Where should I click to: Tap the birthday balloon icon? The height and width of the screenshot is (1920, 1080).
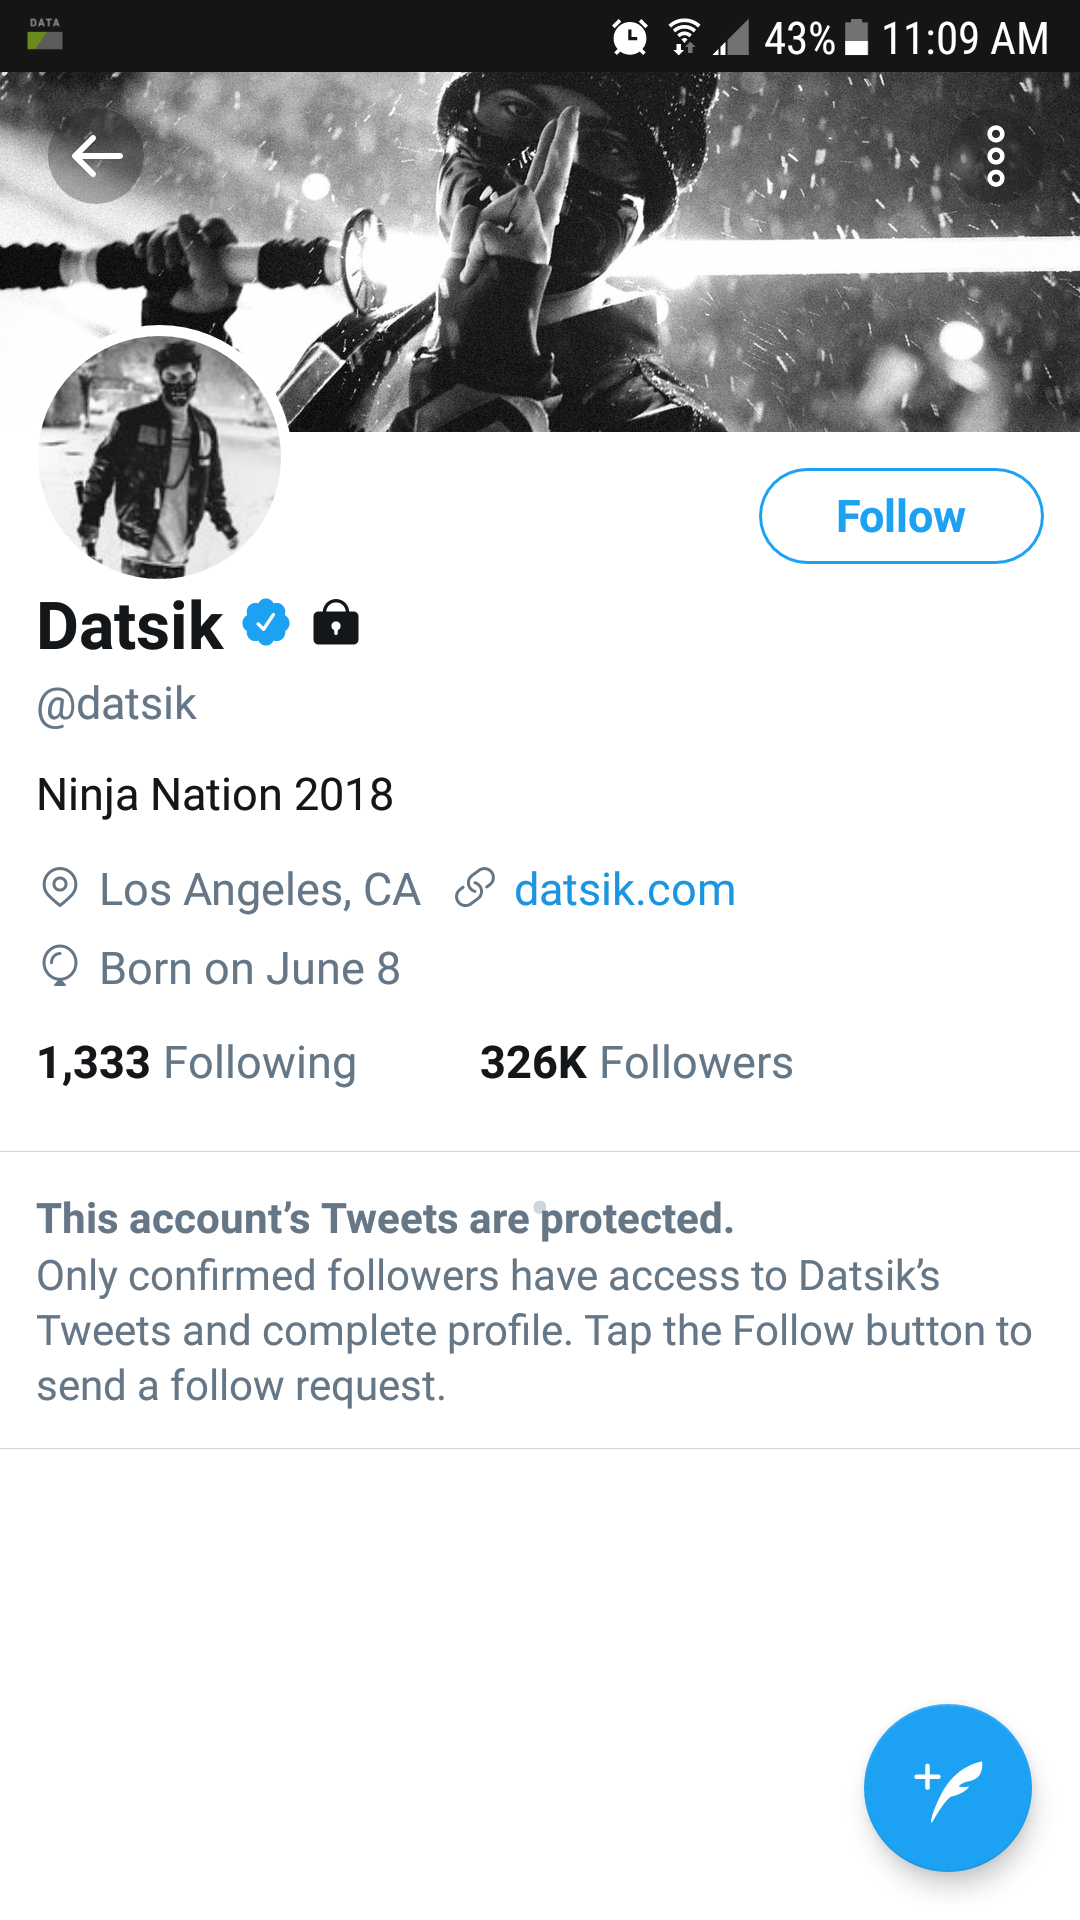60,967
